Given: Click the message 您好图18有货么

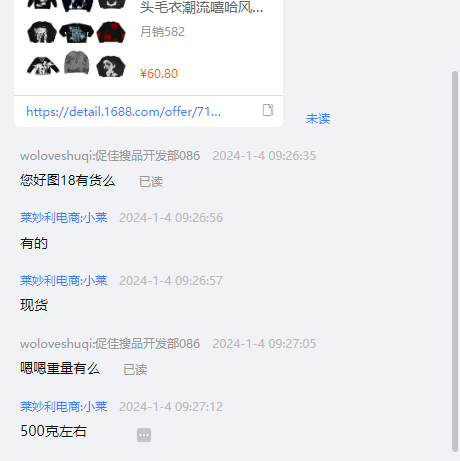Looking at the screenshot, I should [x=68, y=180].
